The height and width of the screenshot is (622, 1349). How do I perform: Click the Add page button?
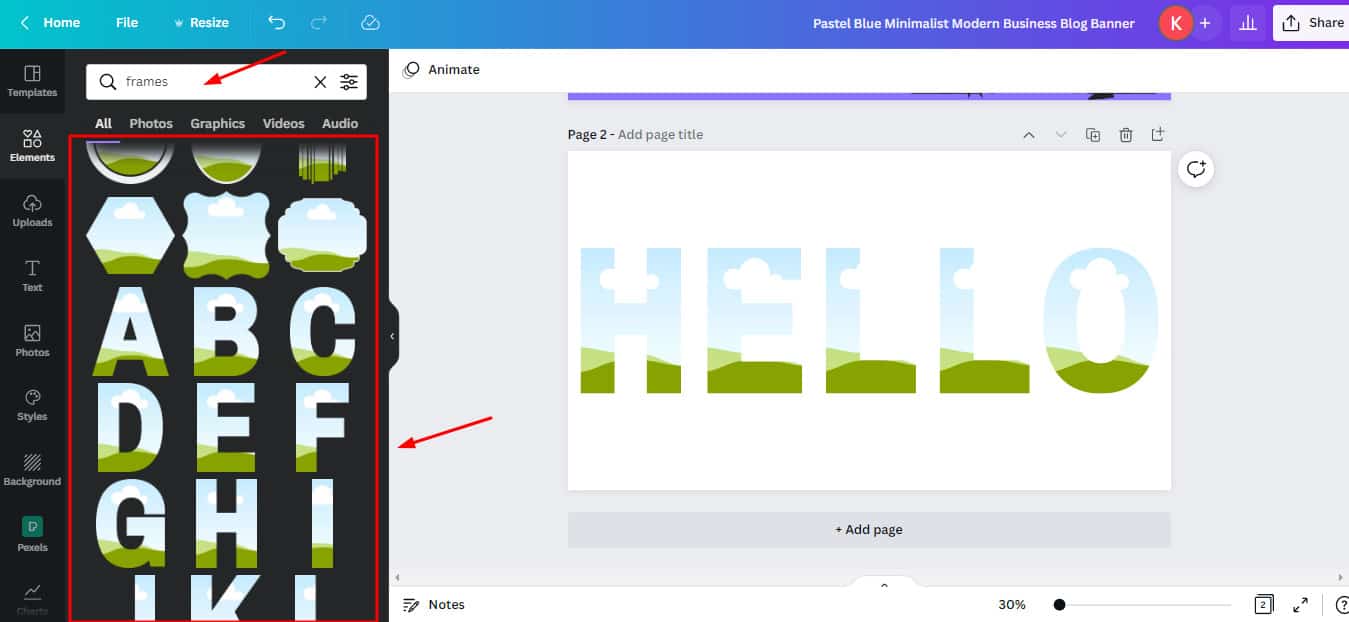coord(868,529)
